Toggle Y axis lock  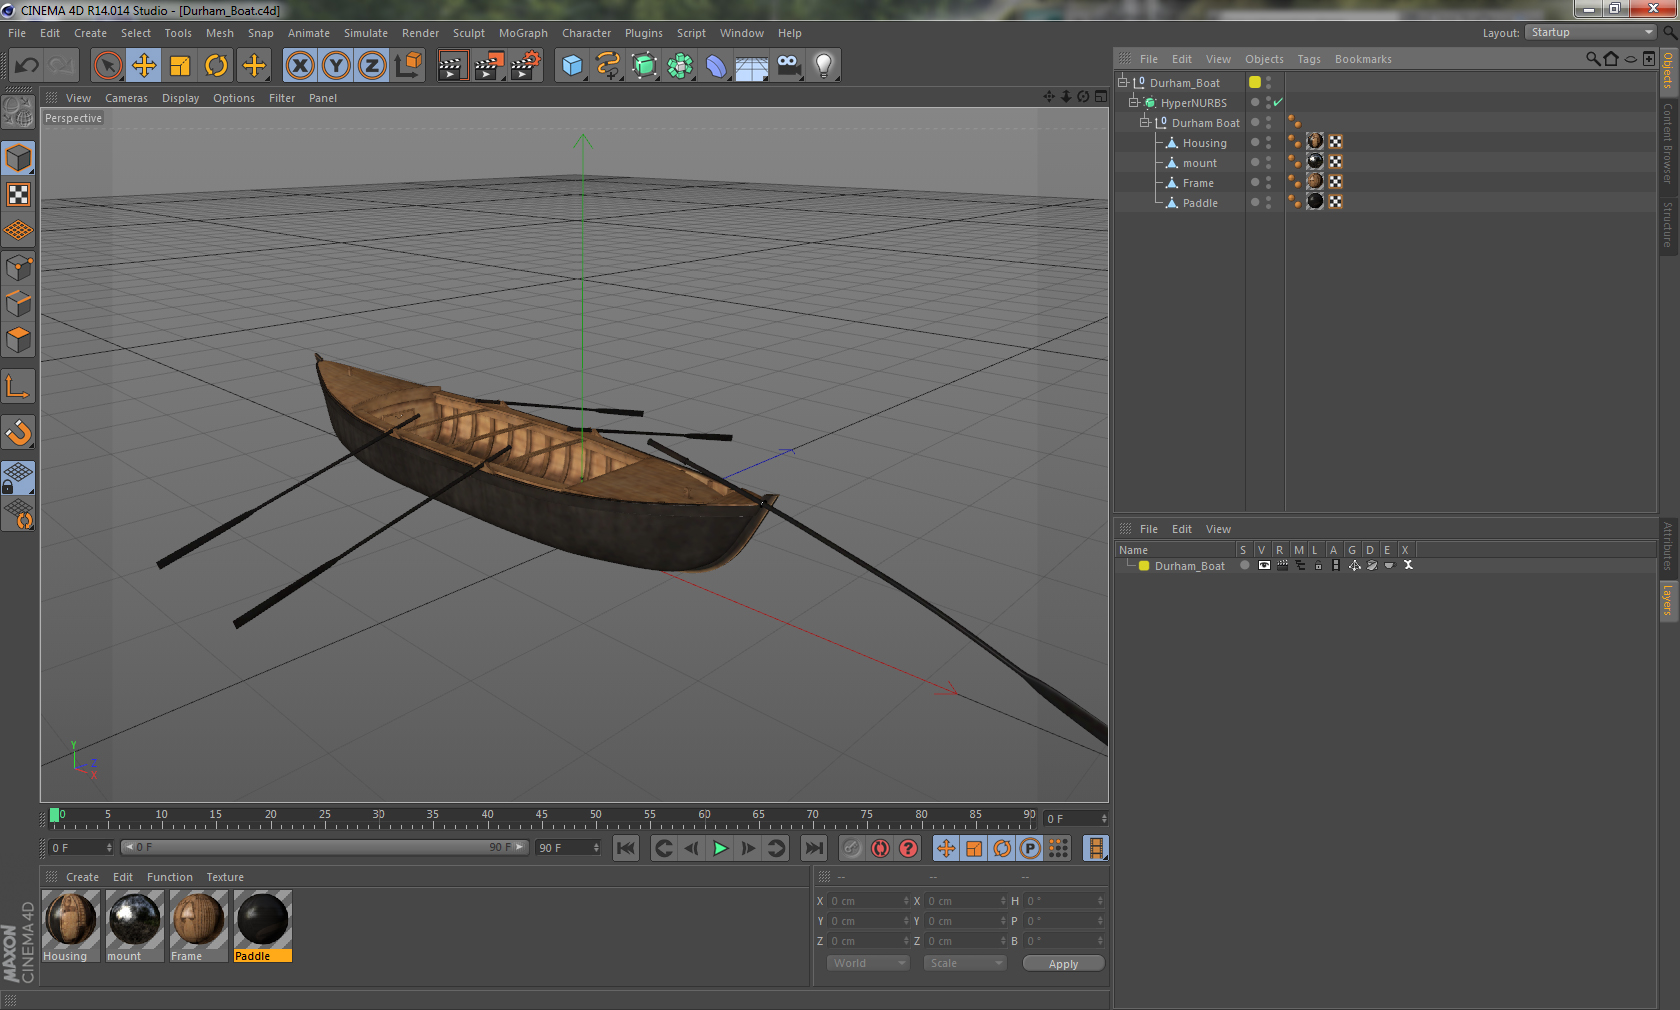pos(336,66)
